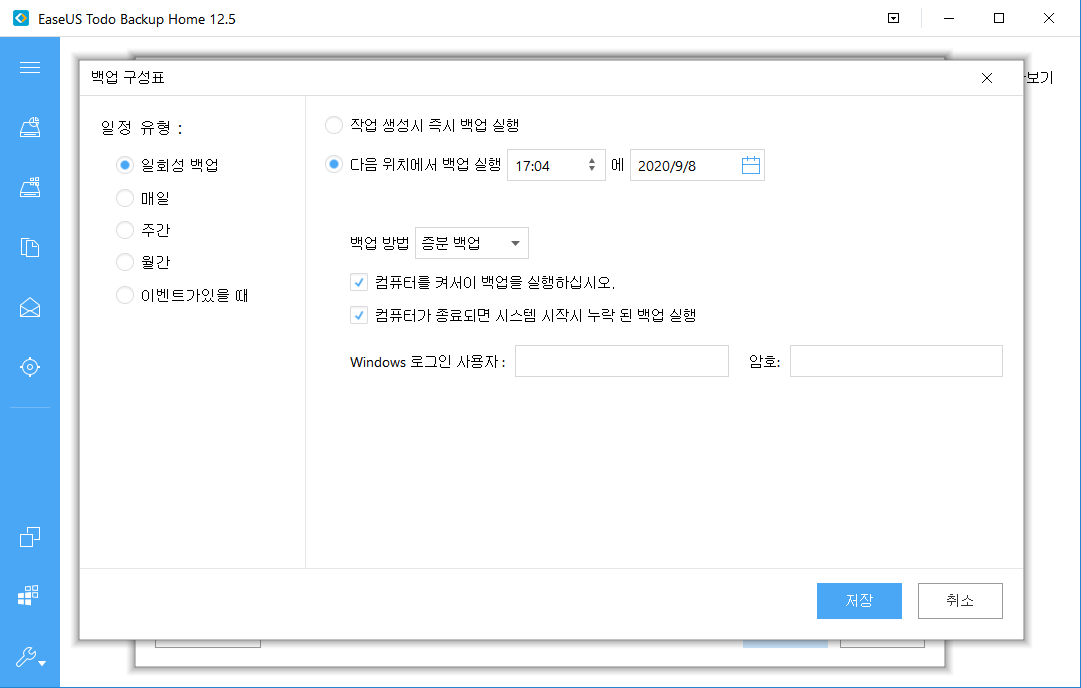
Task: Open the Tools wrench menu
Action: click(x=27, y=658)
